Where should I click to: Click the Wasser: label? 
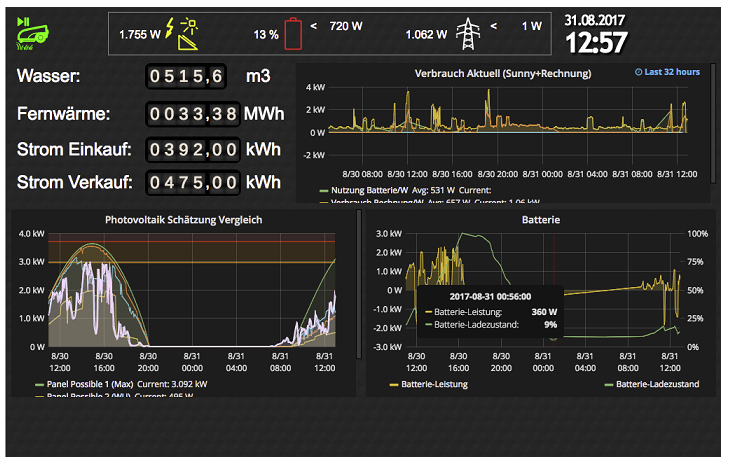click(x=48, y=76)
